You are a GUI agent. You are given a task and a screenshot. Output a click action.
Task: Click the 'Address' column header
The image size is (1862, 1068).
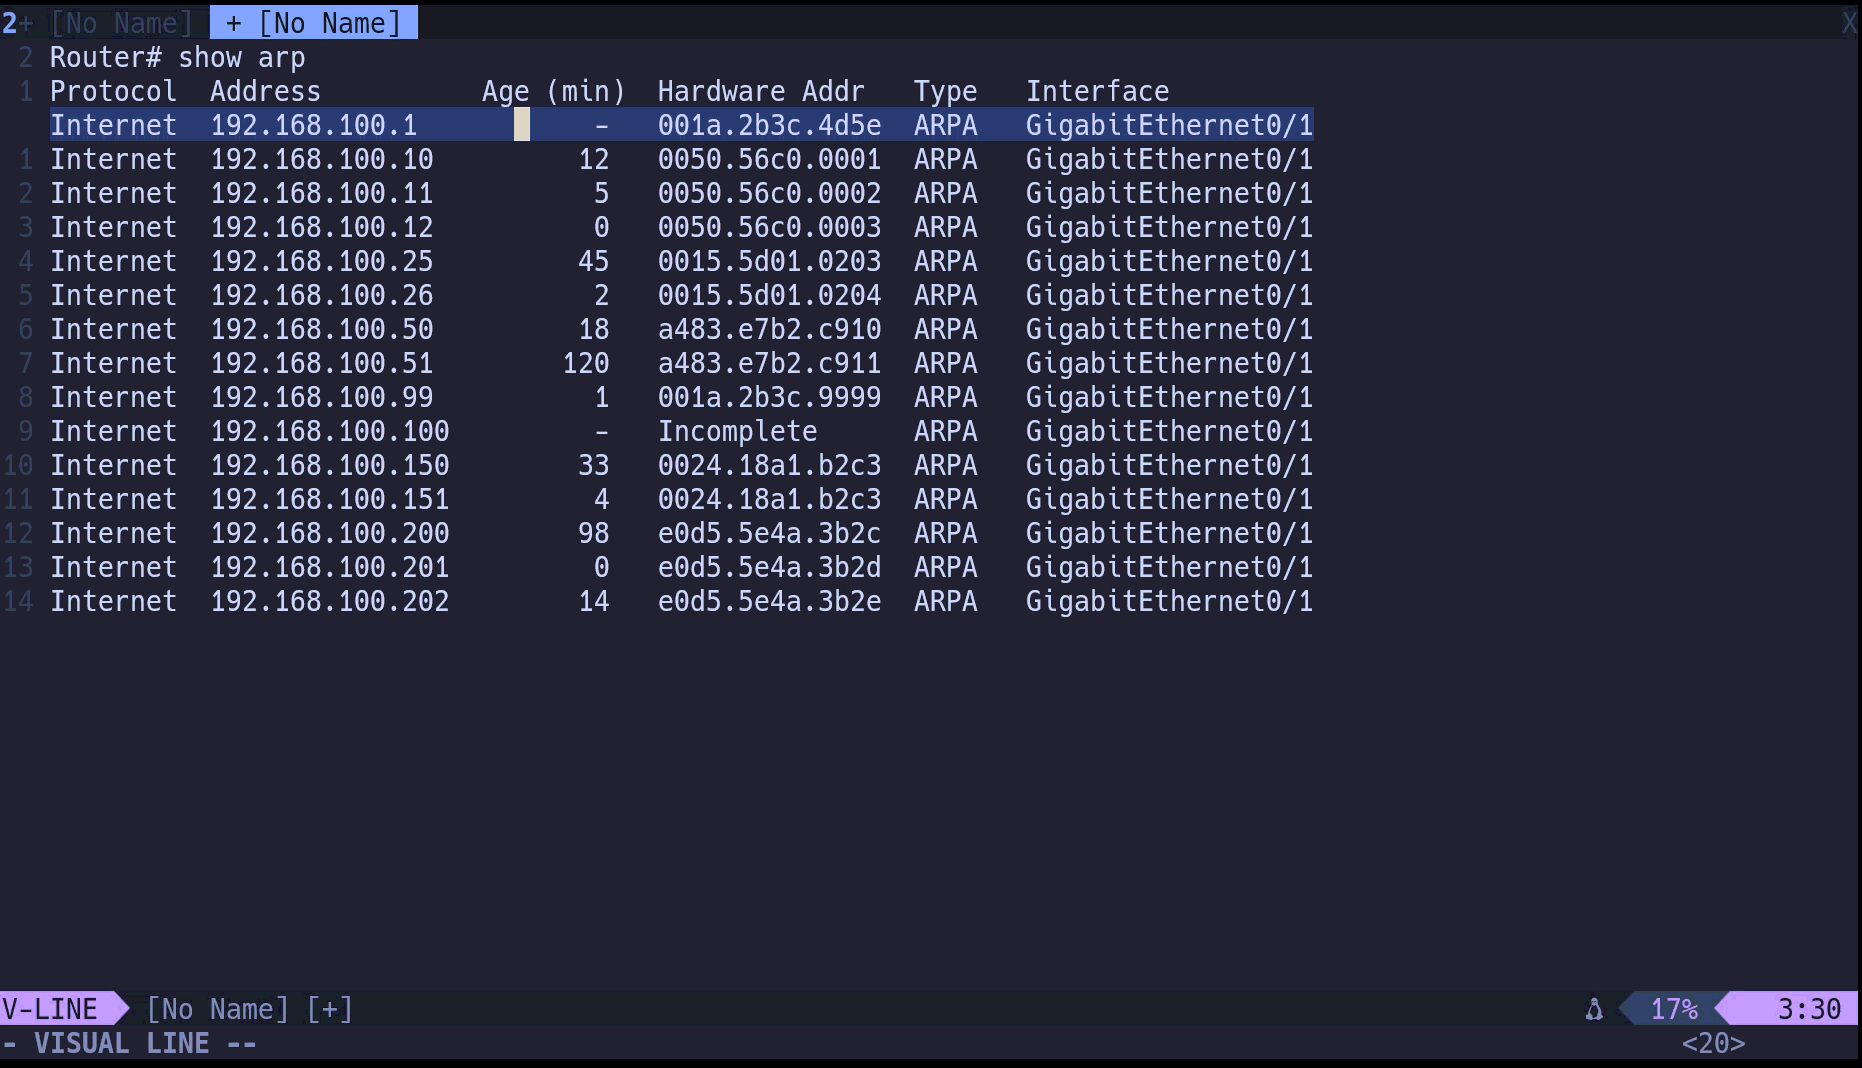click(x=266, y=91)
